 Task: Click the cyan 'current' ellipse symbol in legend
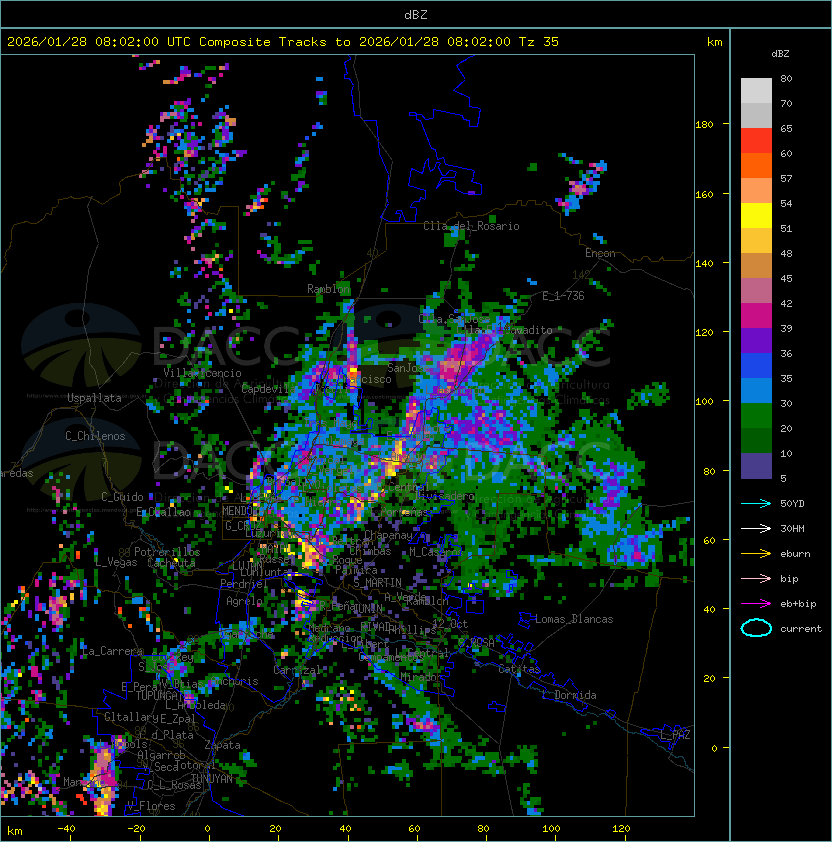coord(756,628)
